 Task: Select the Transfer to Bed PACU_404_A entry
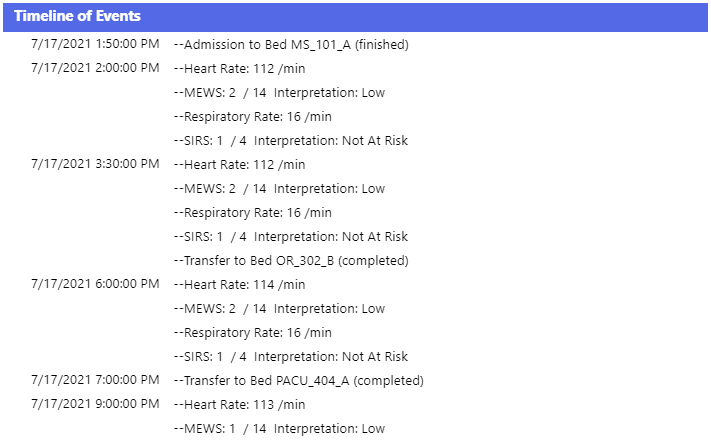(x=299, y=381)
